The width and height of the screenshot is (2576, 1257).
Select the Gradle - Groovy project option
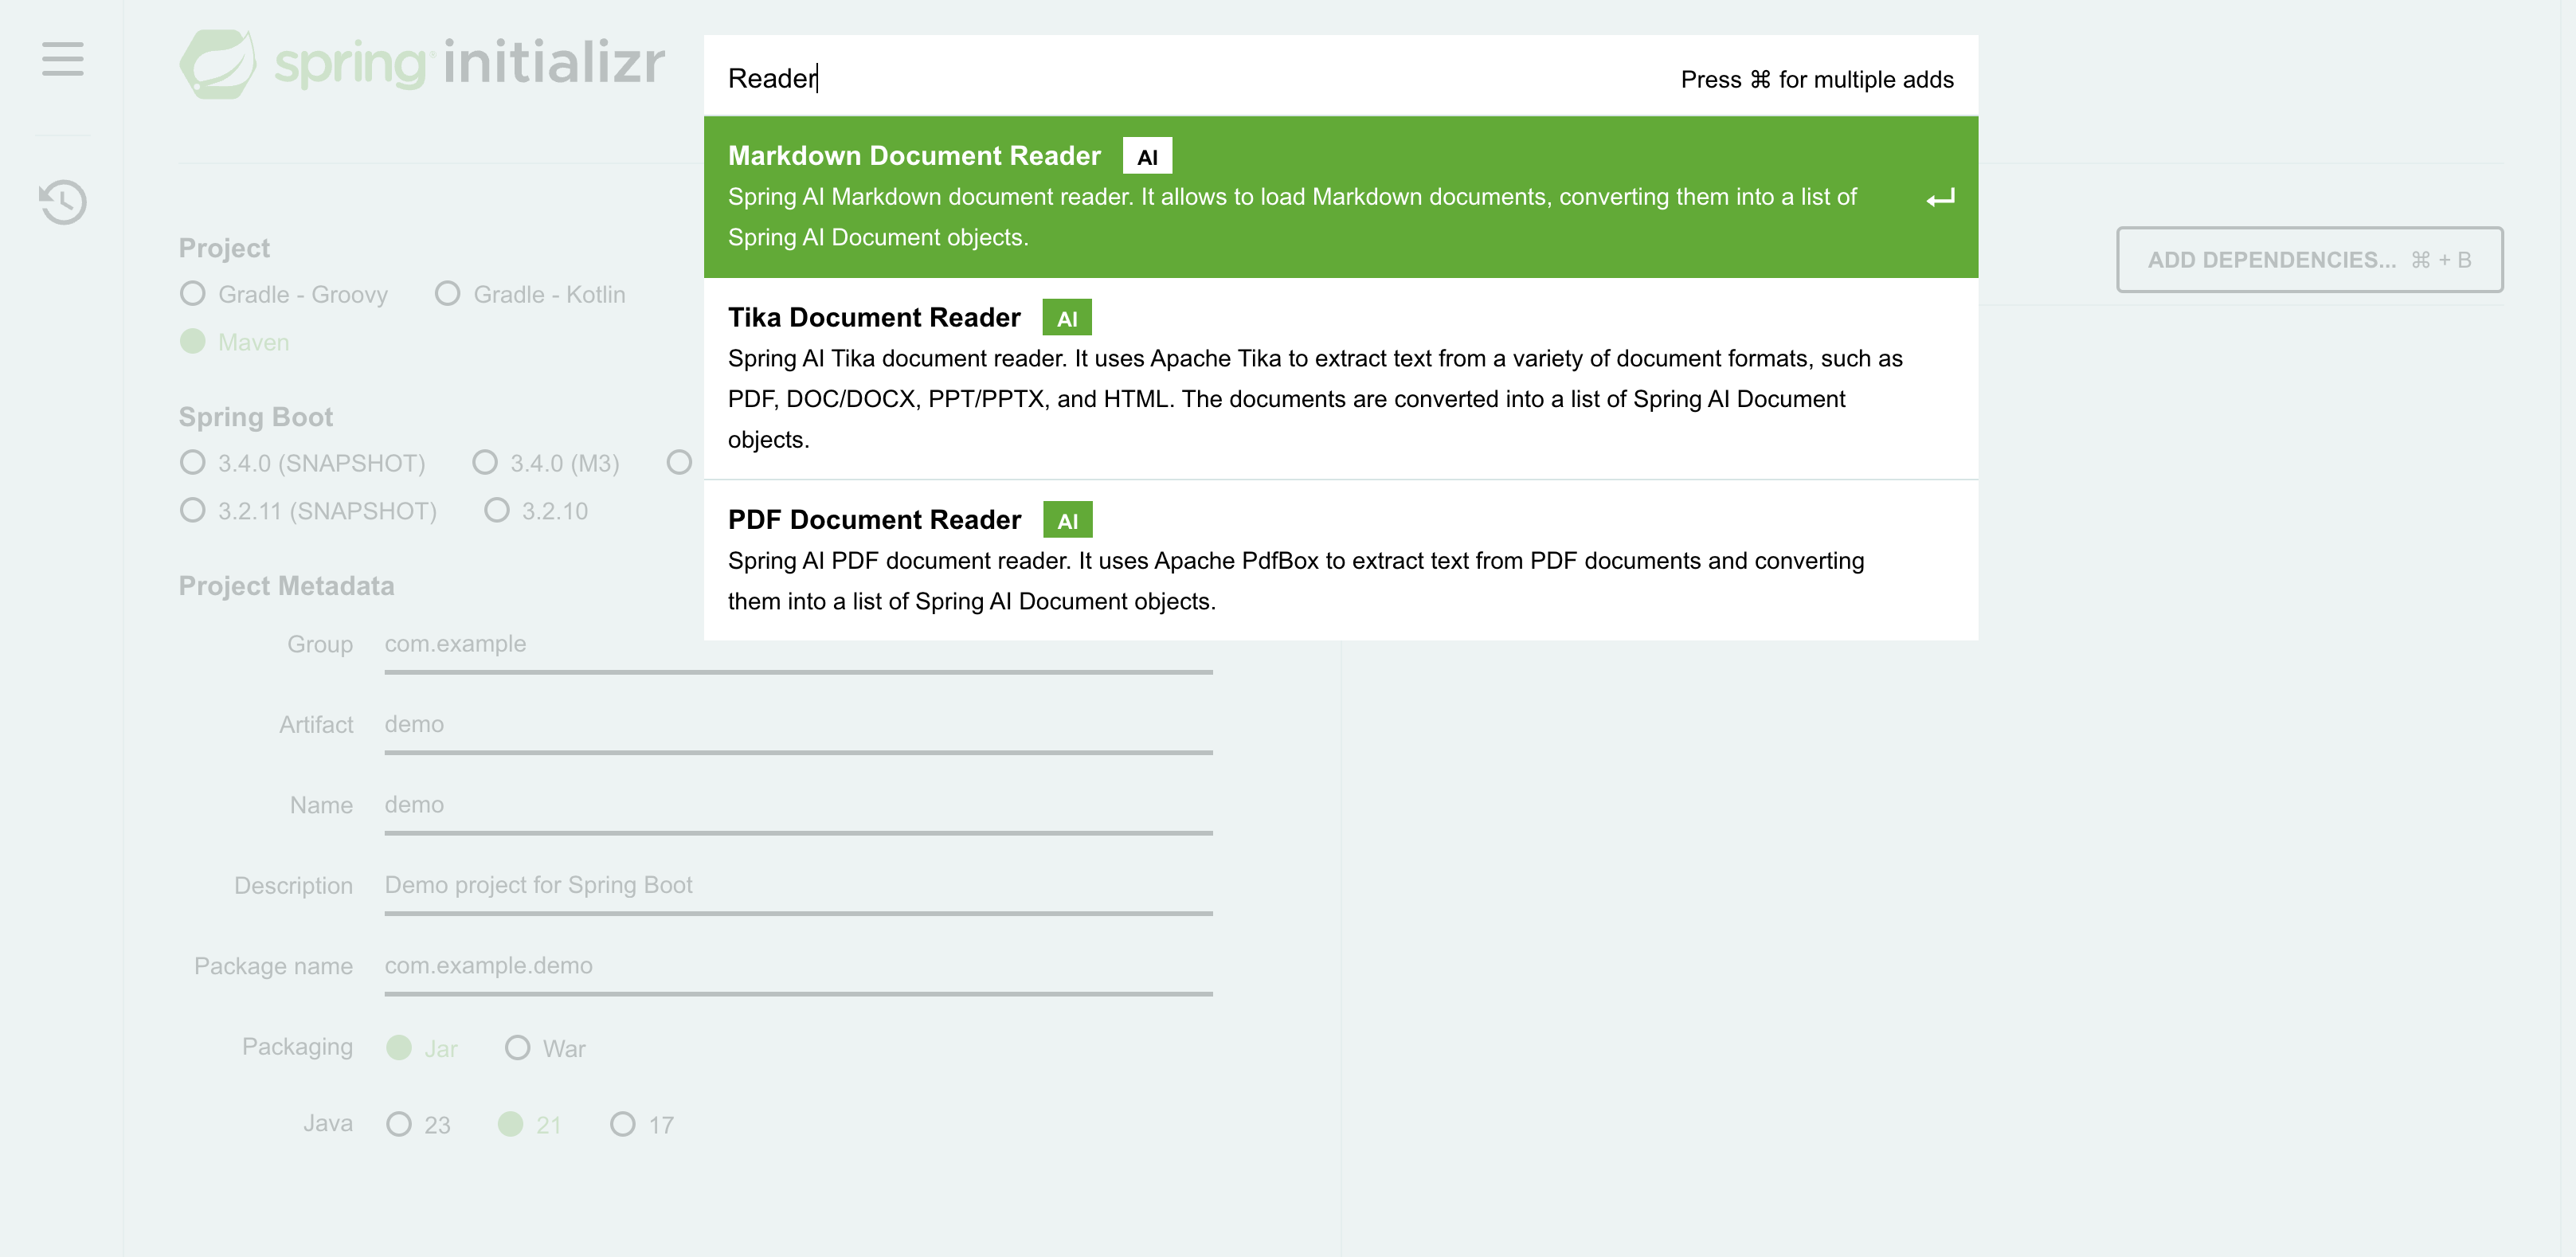tap(283, 294)
